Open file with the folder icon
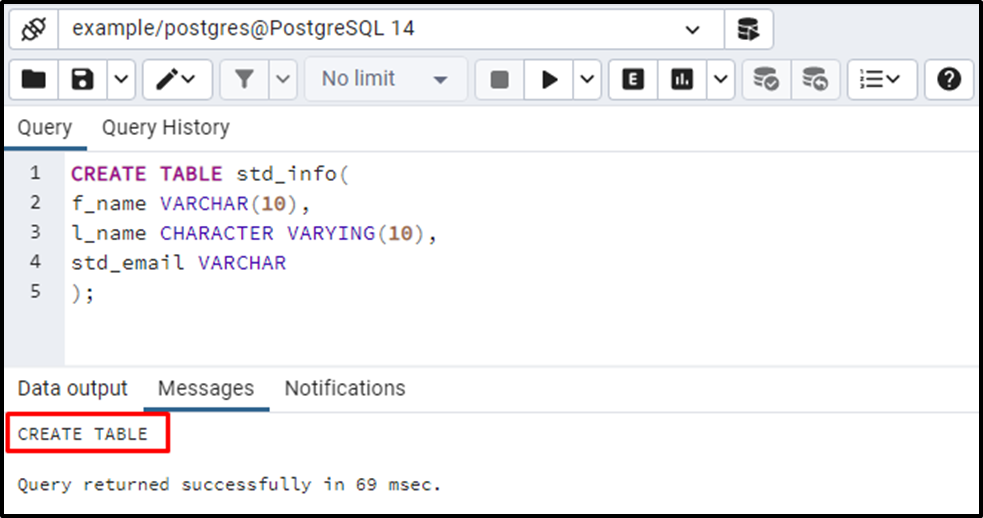 click(34, 80)
